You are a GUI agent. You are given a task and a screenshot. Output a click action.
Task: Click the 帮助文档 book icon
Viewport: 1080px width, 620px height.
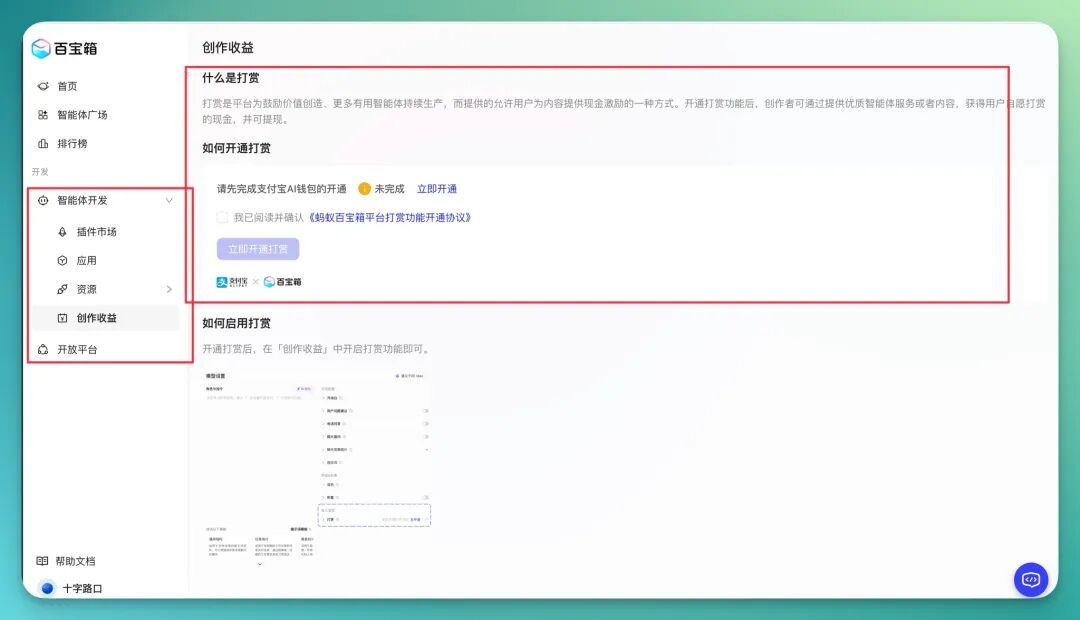click(x=42, y=561)
